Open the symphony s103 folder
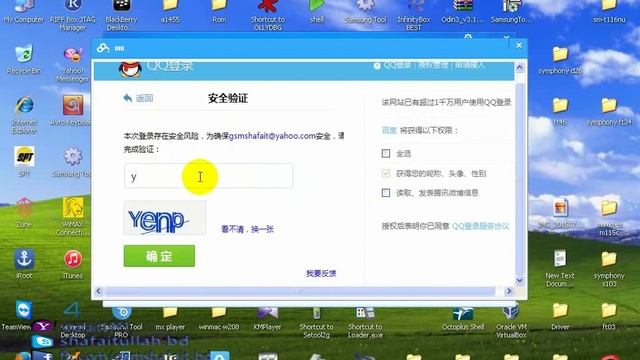This screenshot has width=640, height=360. point(609,269)
